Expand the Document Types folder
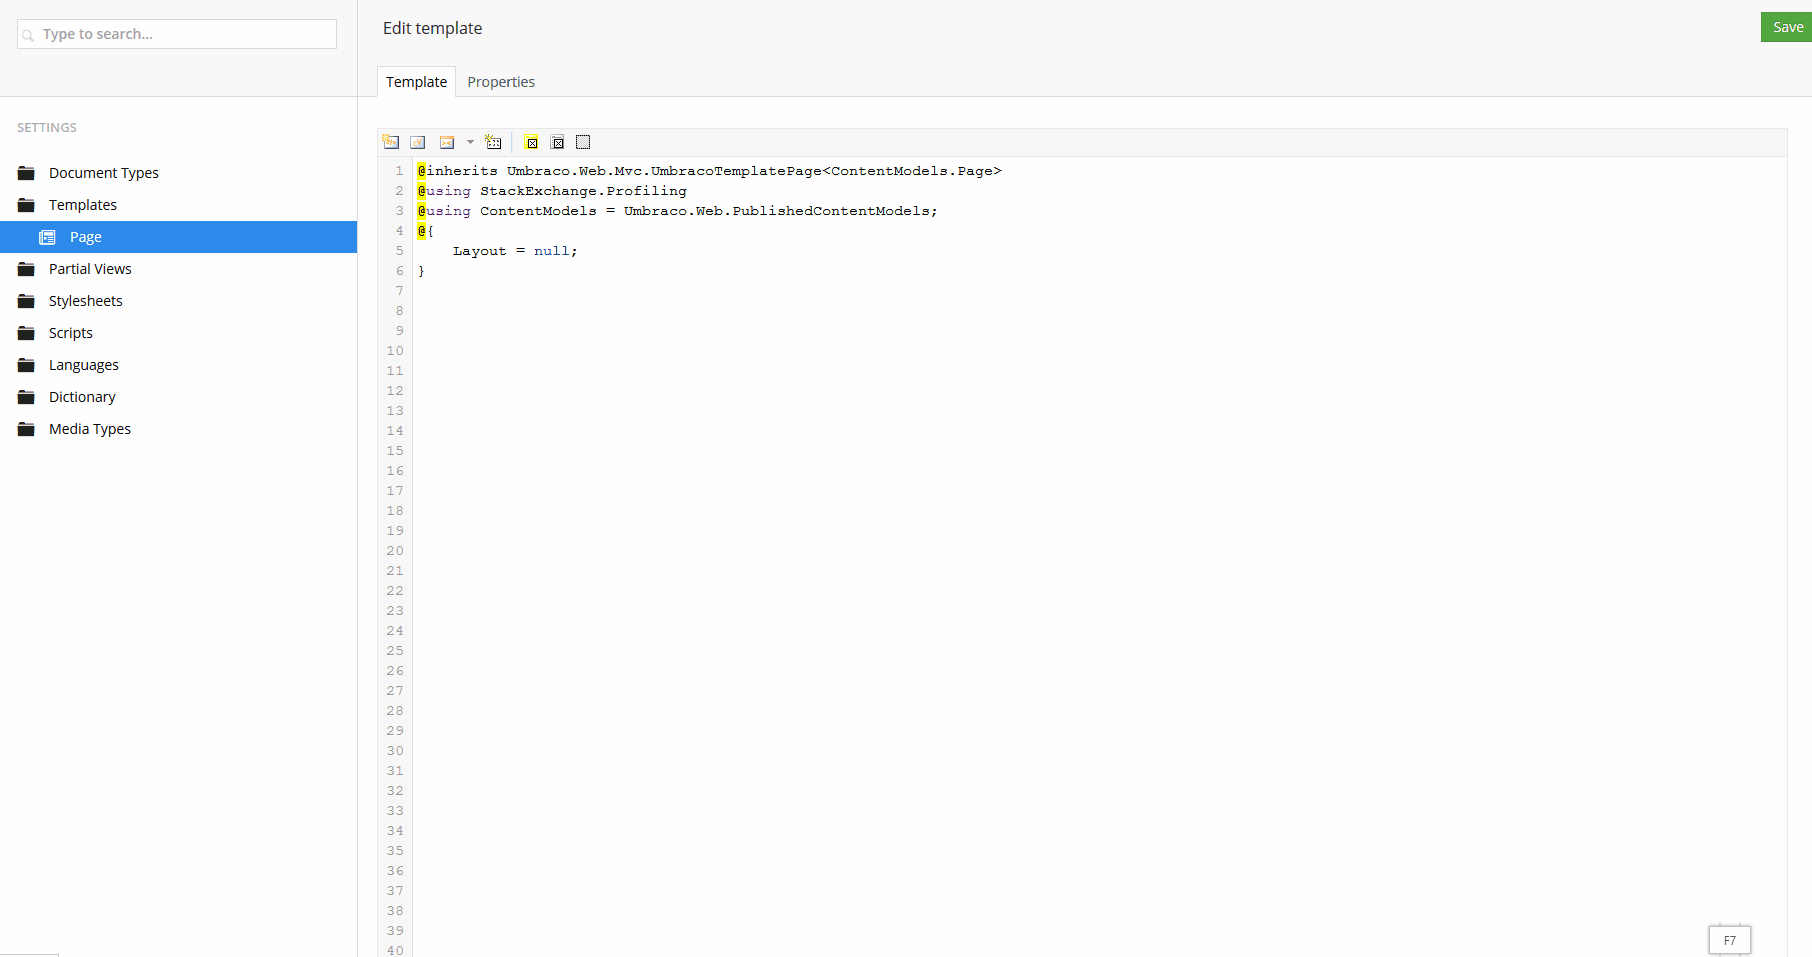The image size is (1812, 957). pos(103,172)
